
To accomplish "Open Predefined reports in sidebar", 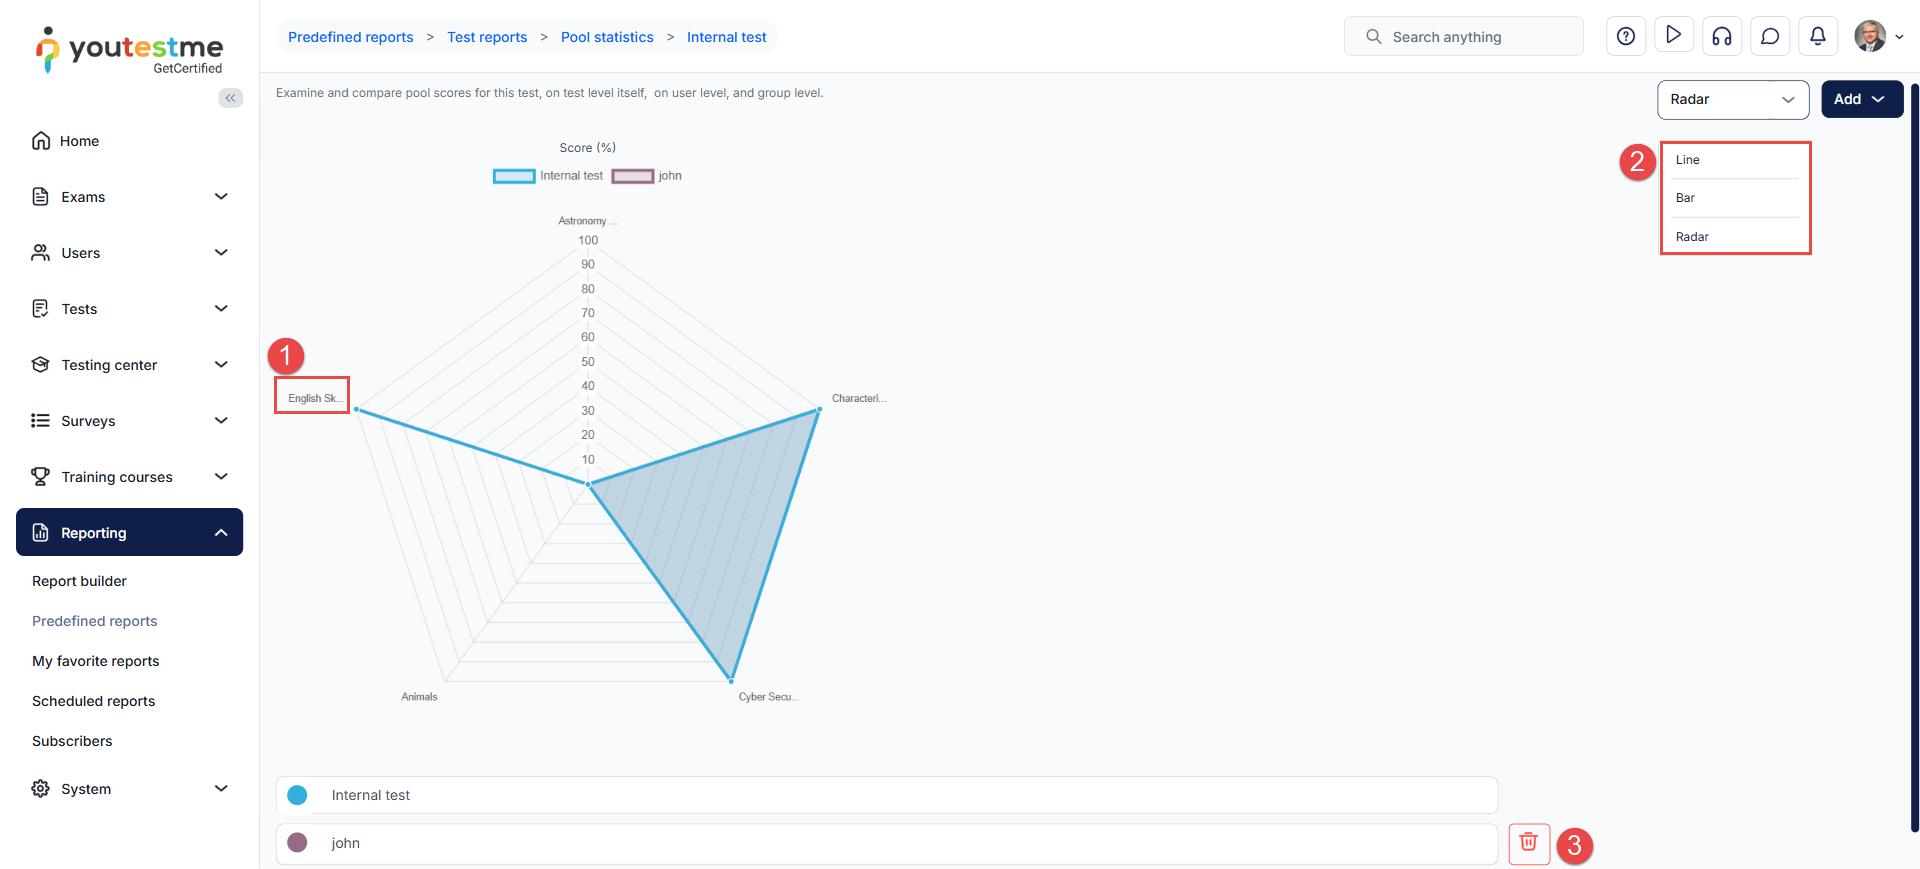I will click(94, 621).
